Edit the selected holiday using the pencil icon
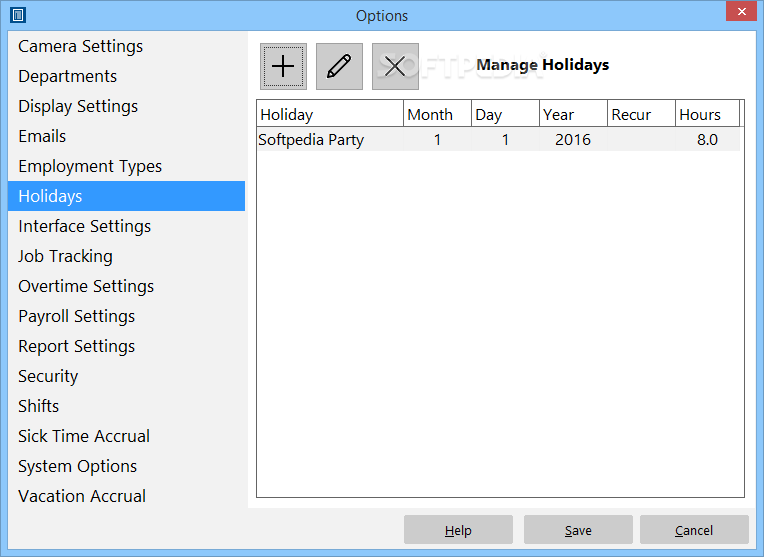 339,66
